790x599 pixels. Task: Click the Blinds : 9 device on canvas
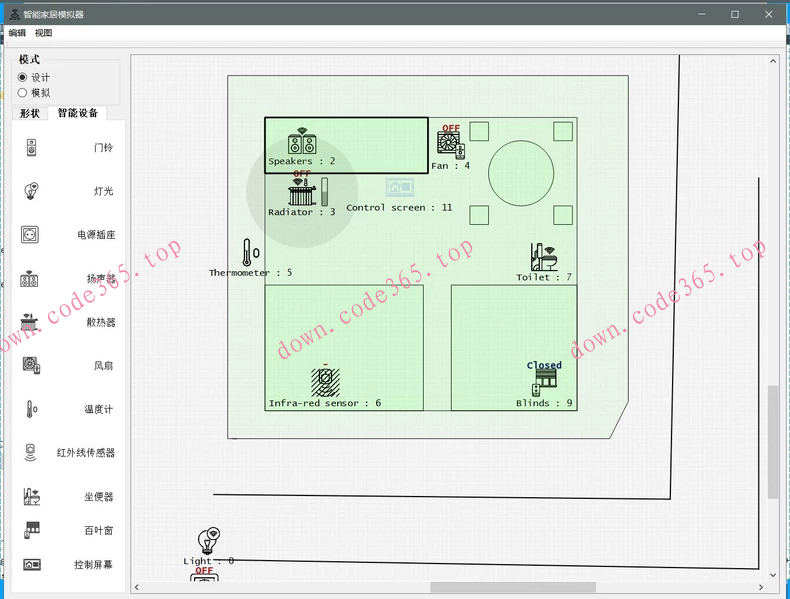pos(544,383)
